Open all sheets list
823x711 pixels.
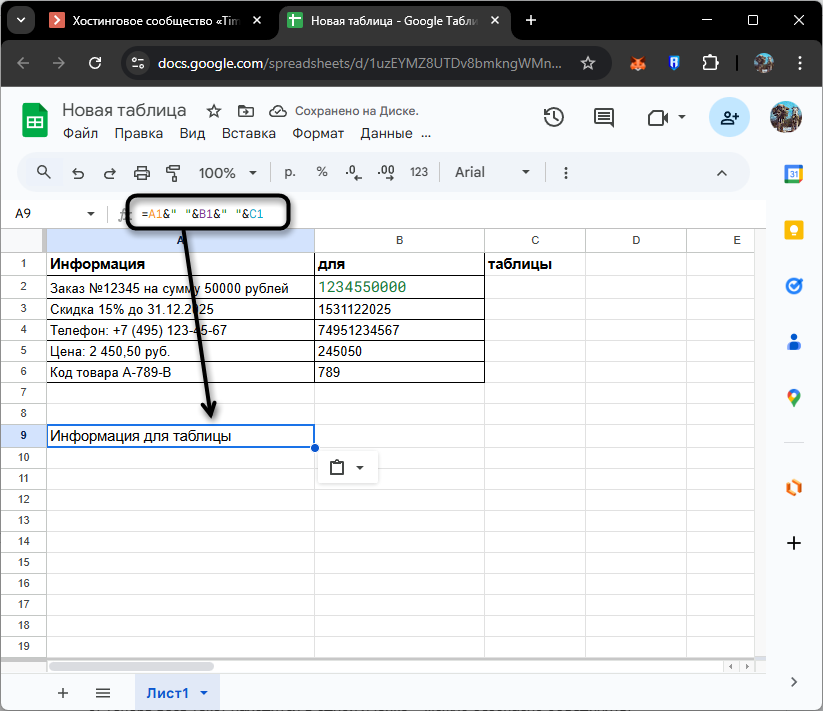tap(103, 693)
